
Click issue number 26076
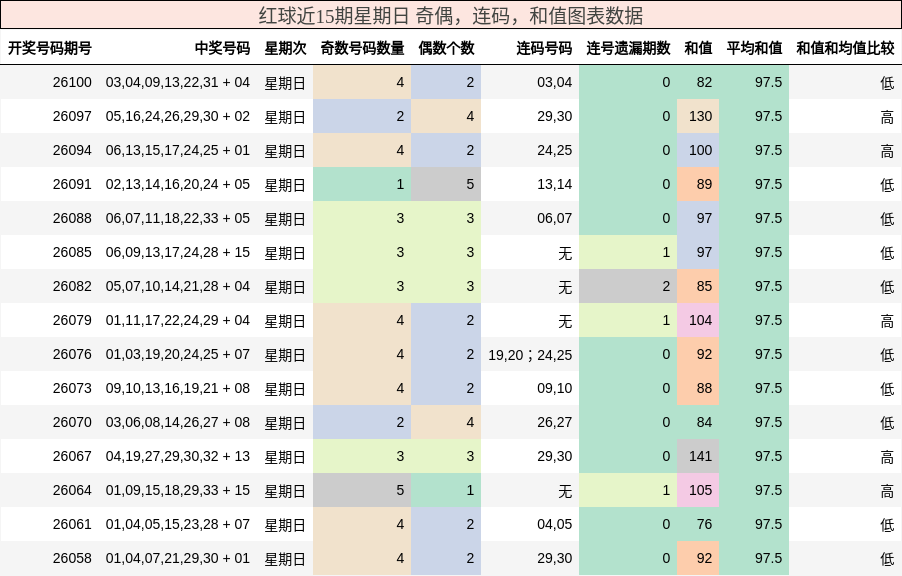(72, 354)
